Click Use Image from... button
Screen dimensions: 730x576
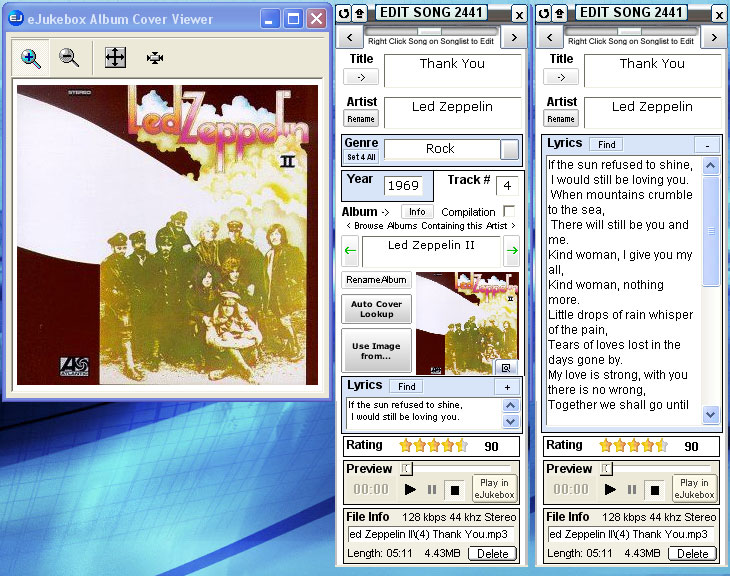[x=376, y=351]
